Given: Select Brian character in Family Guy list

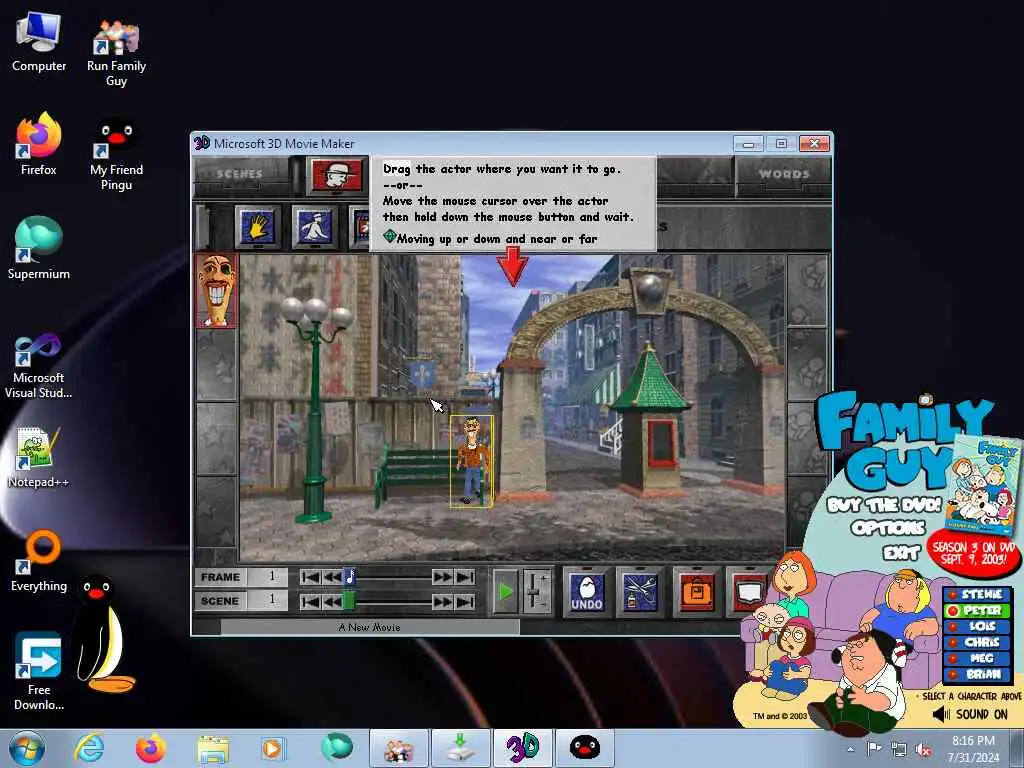Looking at the screenshot, I should (978, 674).
